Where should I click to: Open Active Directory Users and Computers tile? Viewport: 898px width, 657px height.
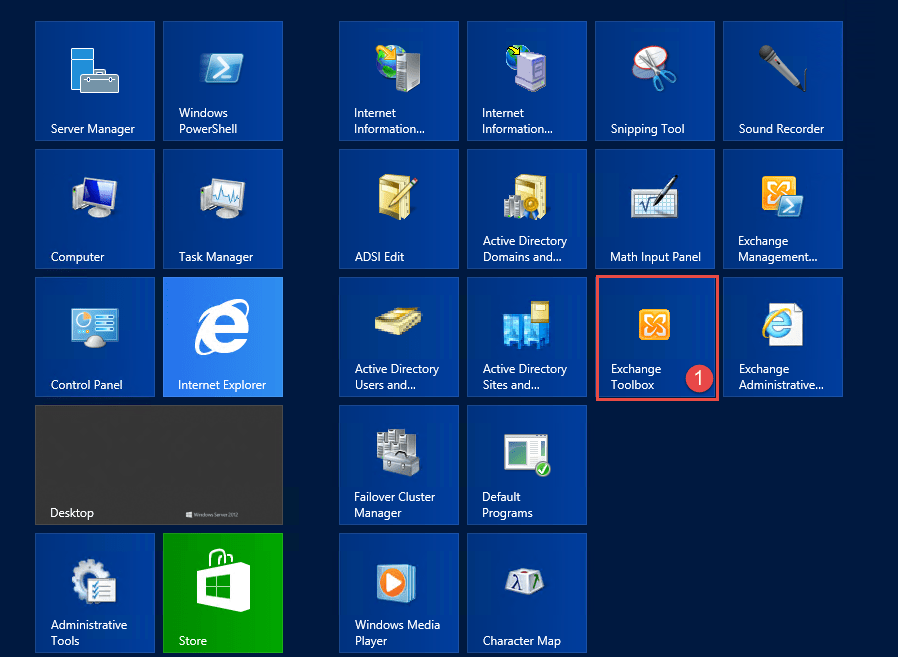coord(399,337)
